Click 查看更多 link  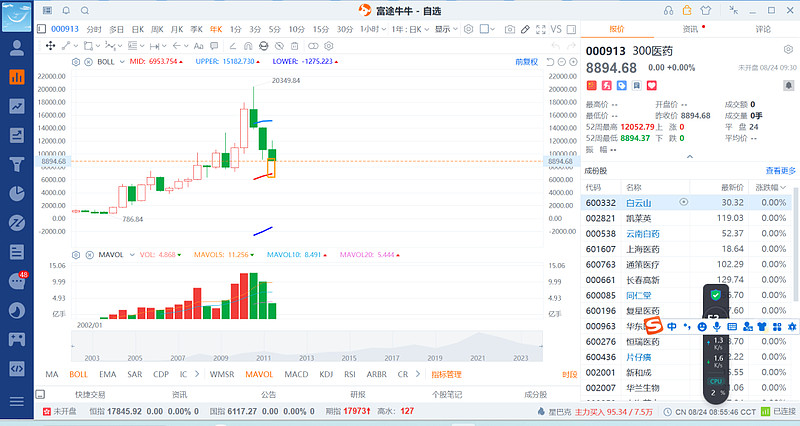point(781,170)
